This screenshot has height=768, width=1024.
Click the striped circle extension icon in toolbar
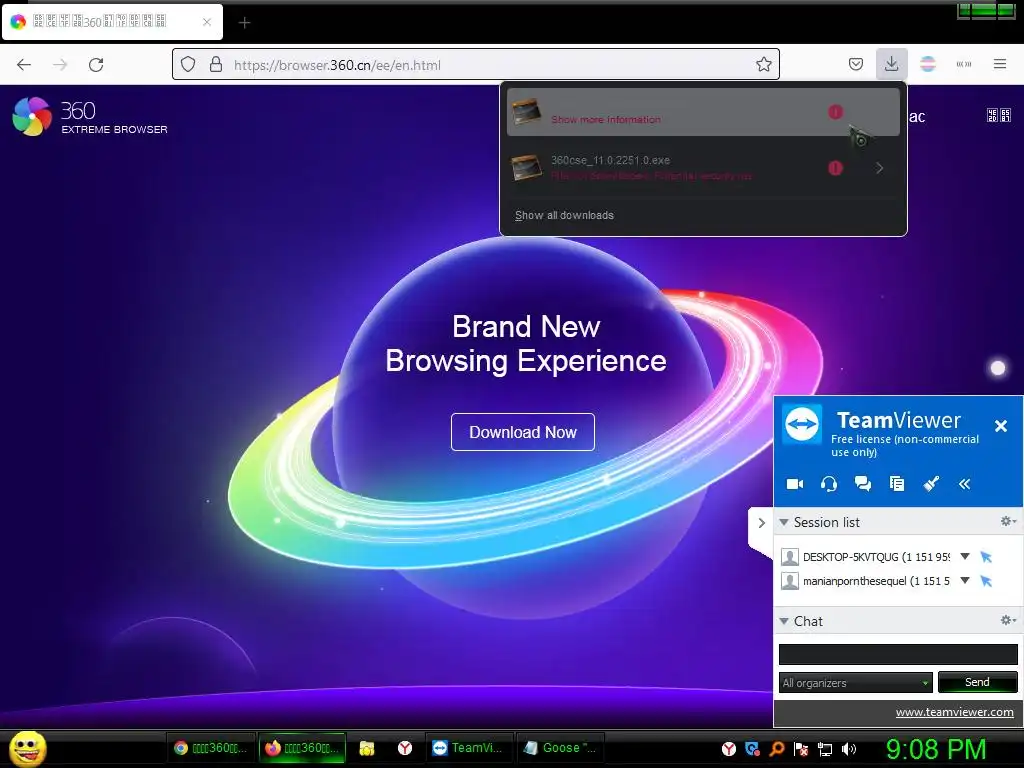928,64
